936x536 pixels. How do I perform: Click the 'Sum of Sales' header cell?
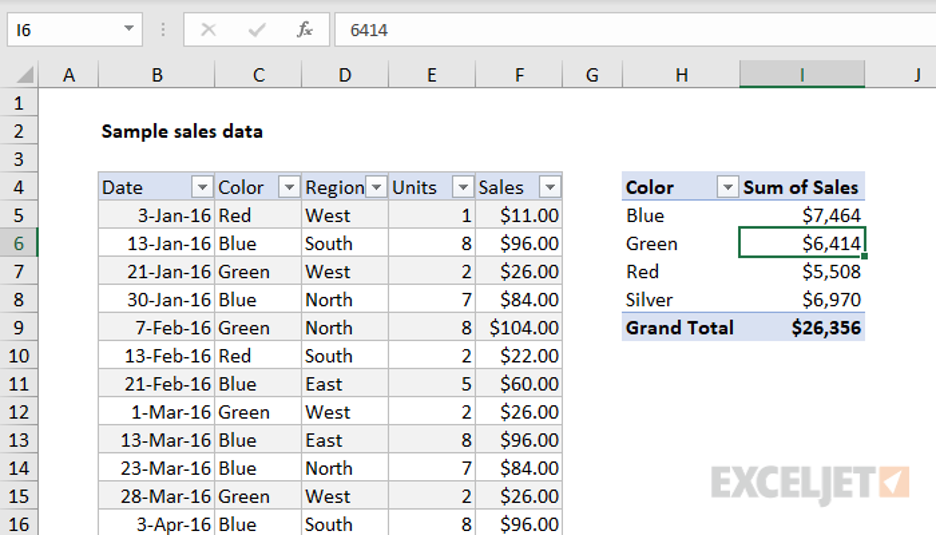(x=802, y=187)
